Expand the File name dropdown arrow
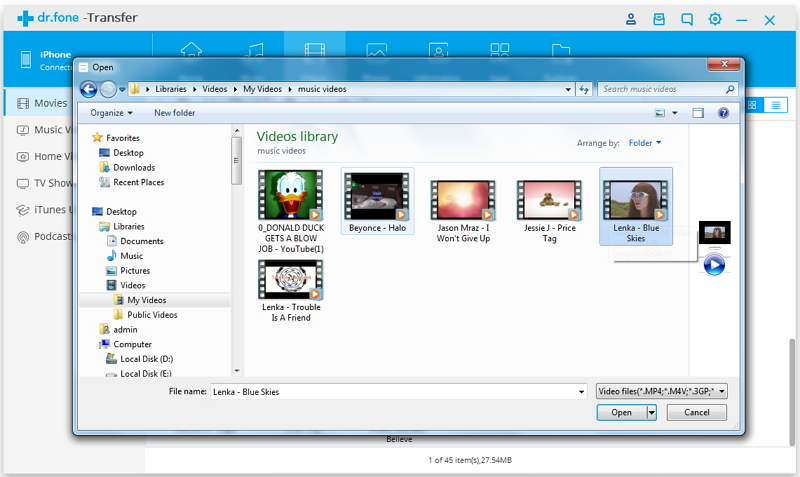The height and width of the screenshot is (477, 800). tap(581, 392)
